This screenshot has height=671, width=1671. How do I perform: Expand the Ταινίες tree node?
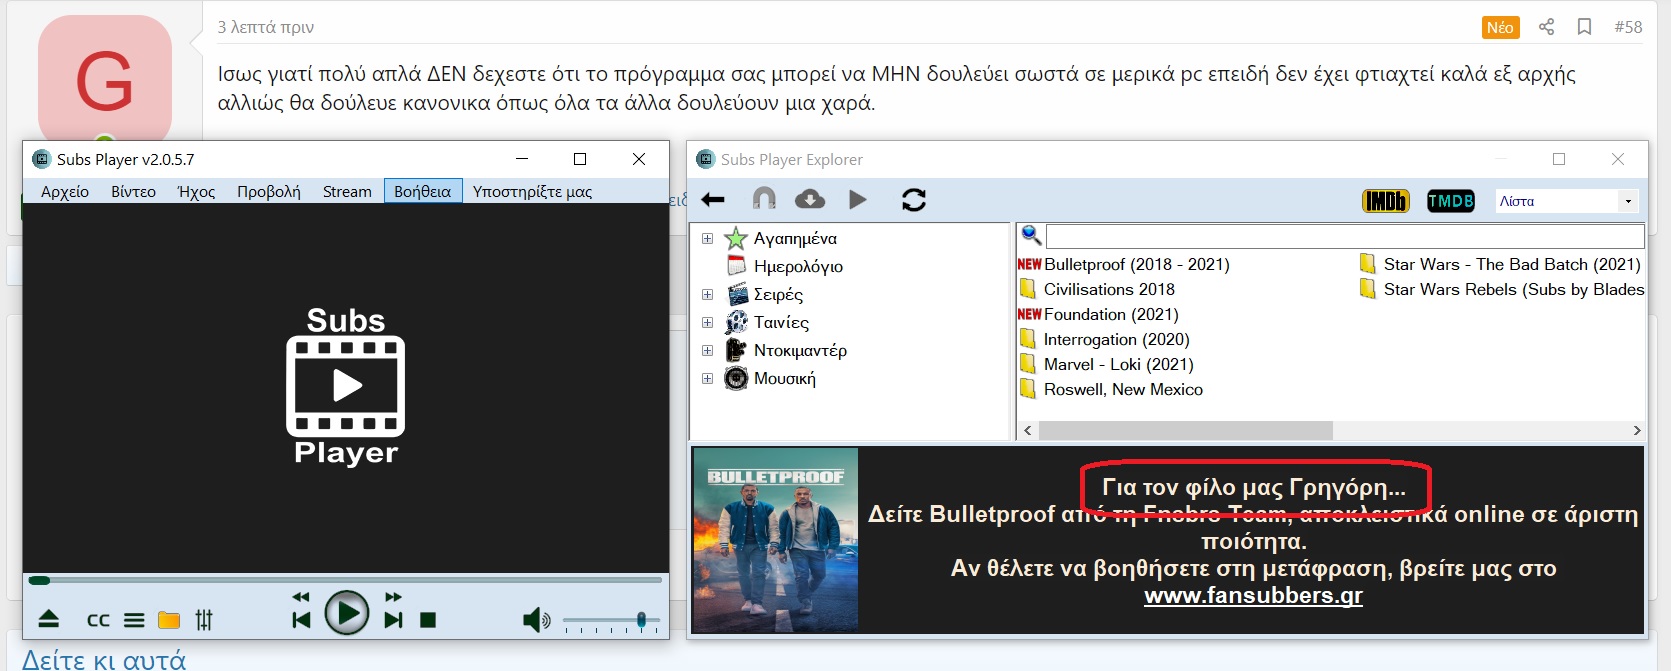[707, 322]
